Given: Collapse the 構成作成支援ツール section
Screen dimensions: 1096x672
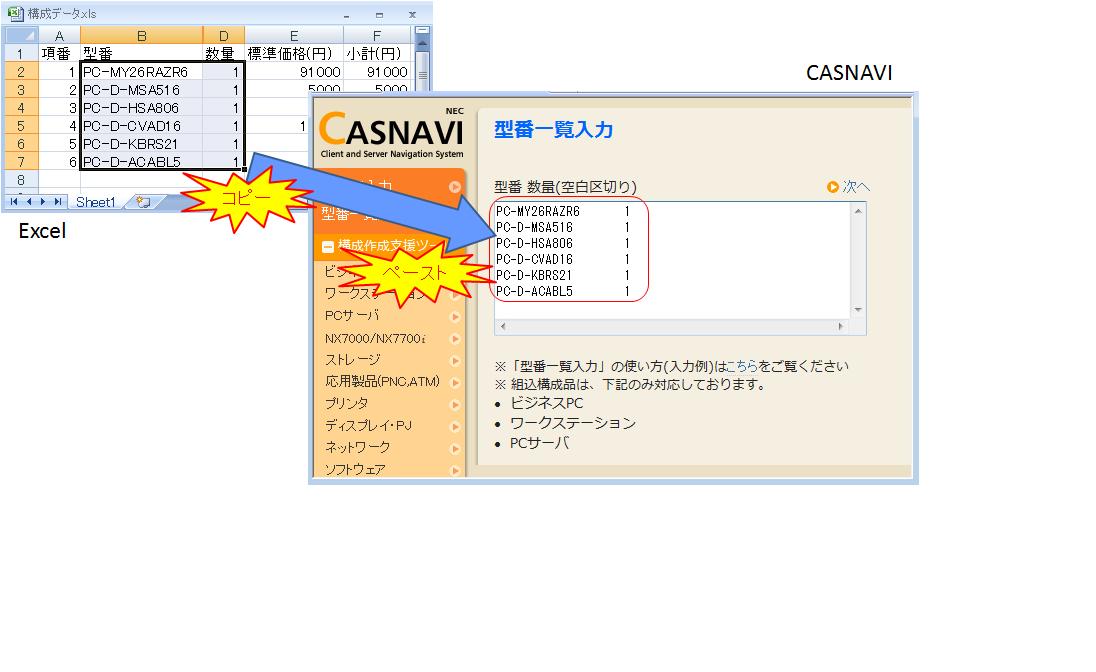Looking at the screenshot, I should coord(327,246).
